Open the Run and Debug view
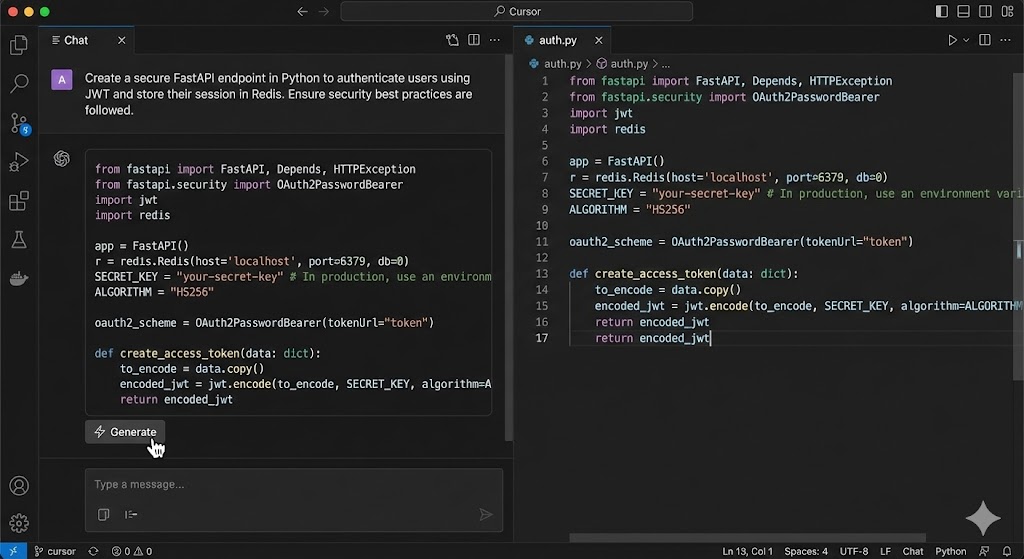This screenshot has width=1024, height=559. [x=18, y=162]
